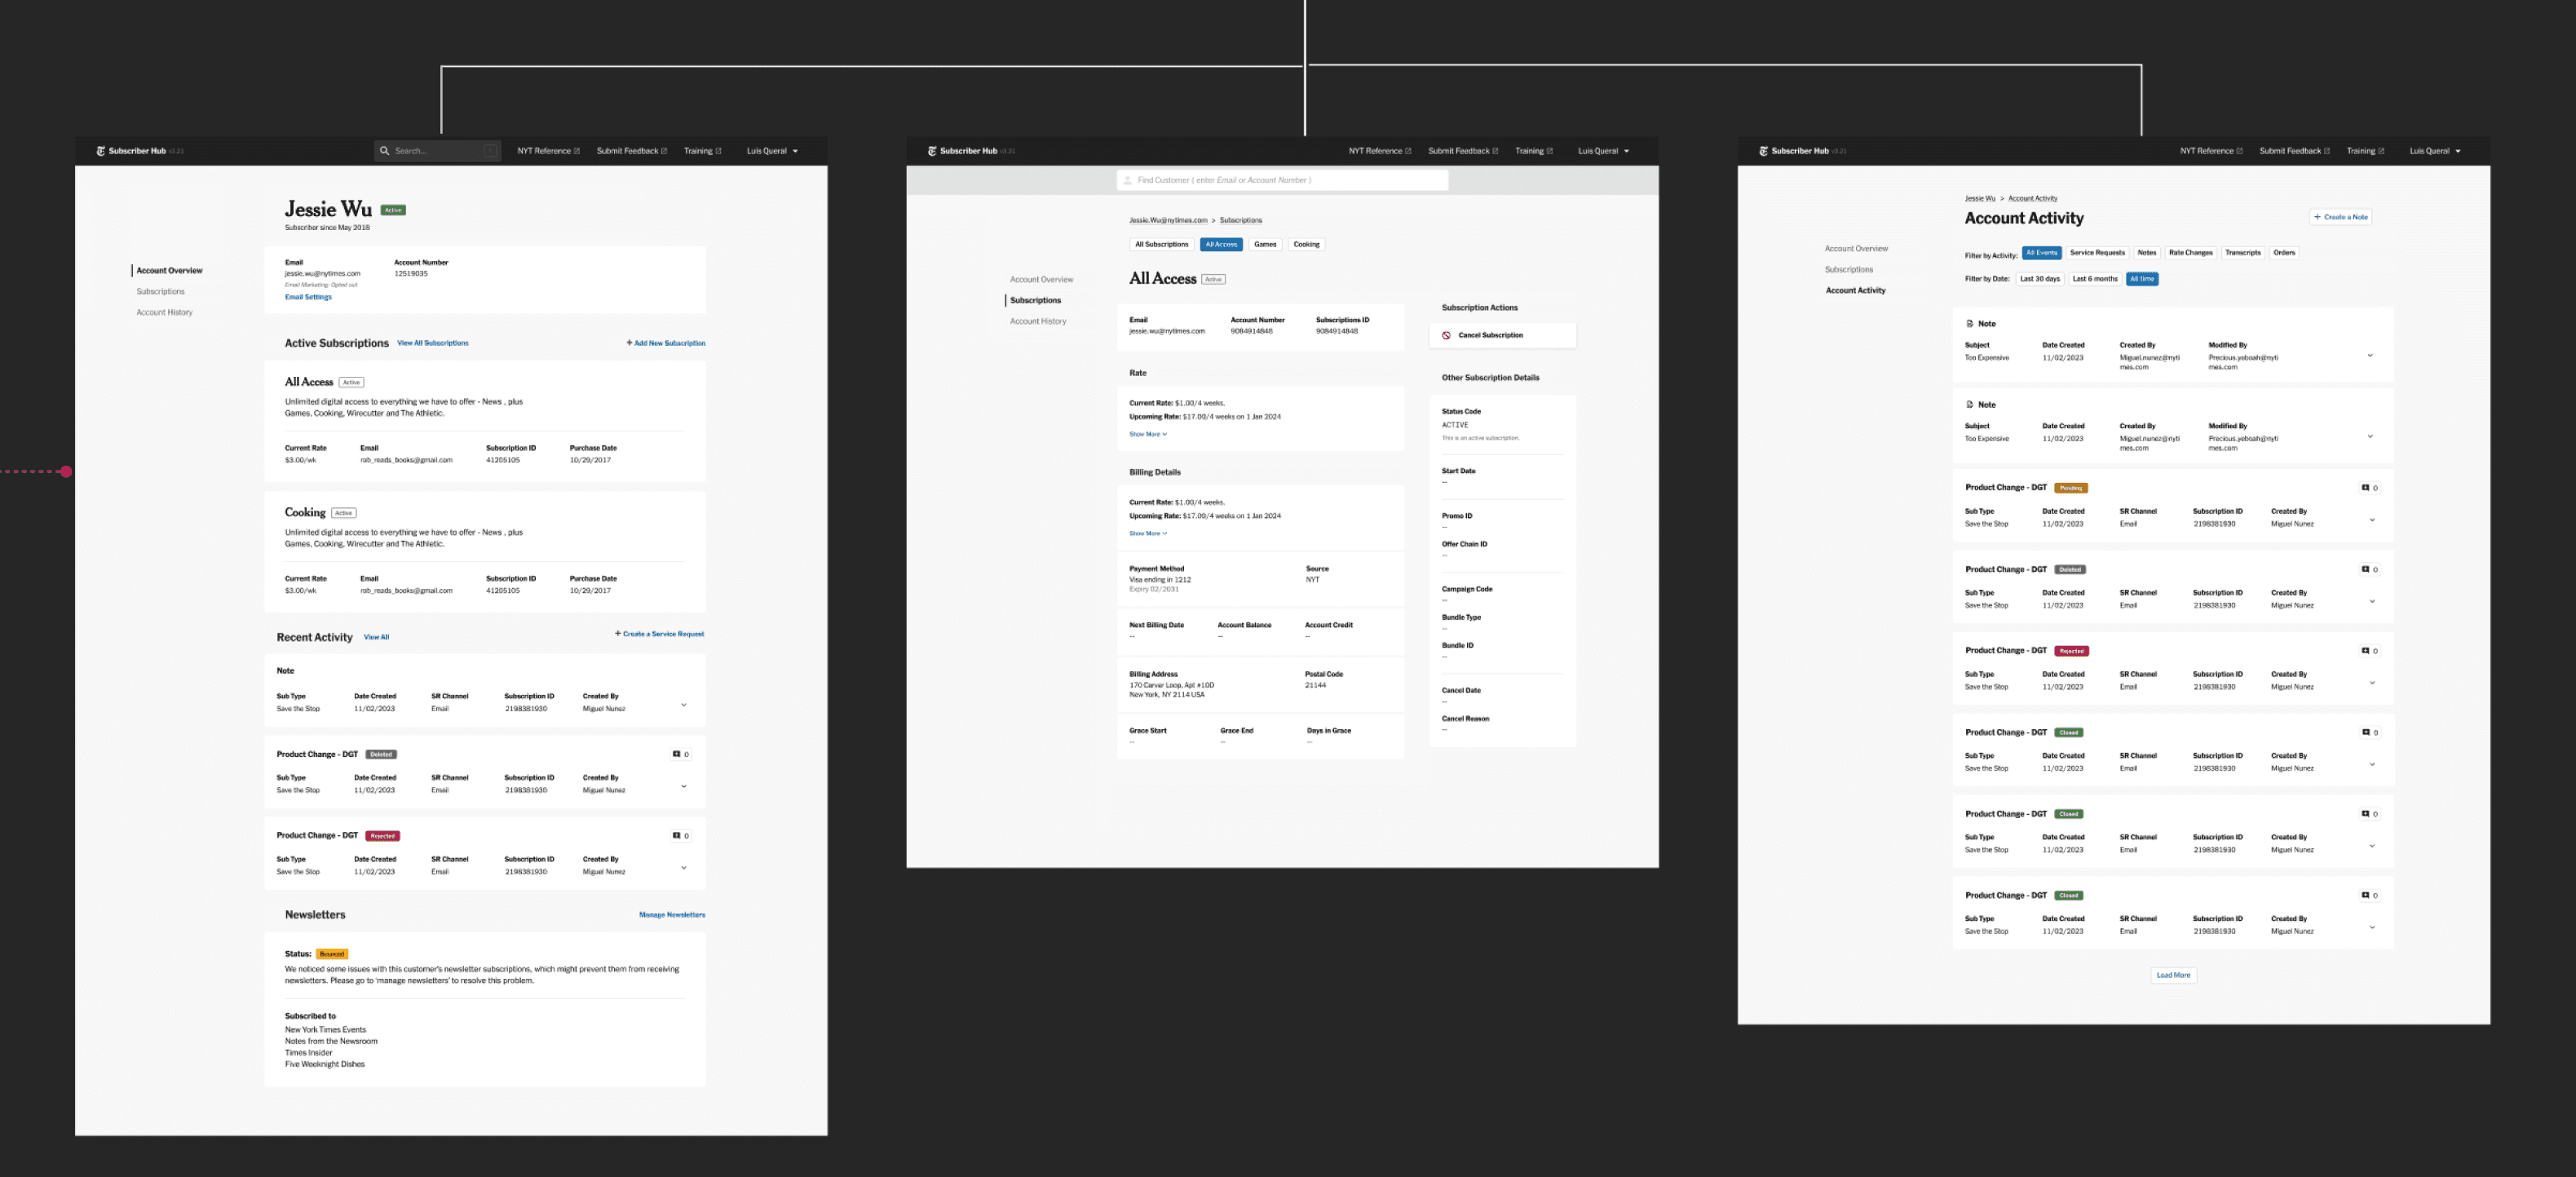Image resolution: width=2576 pixels, height=1177 pixels.
Task: Switch to the Games subscription tab
Action: [1265, 244]
